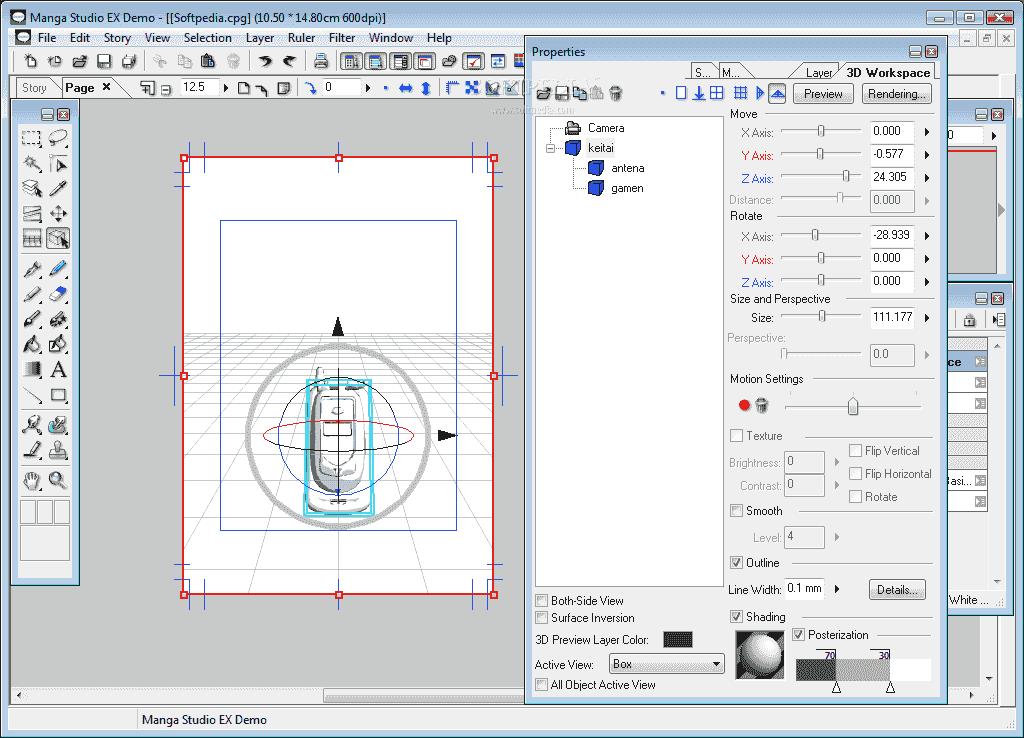Select the Text tool
This screenshot has width=1024, height=738.
tap(58, 370)
